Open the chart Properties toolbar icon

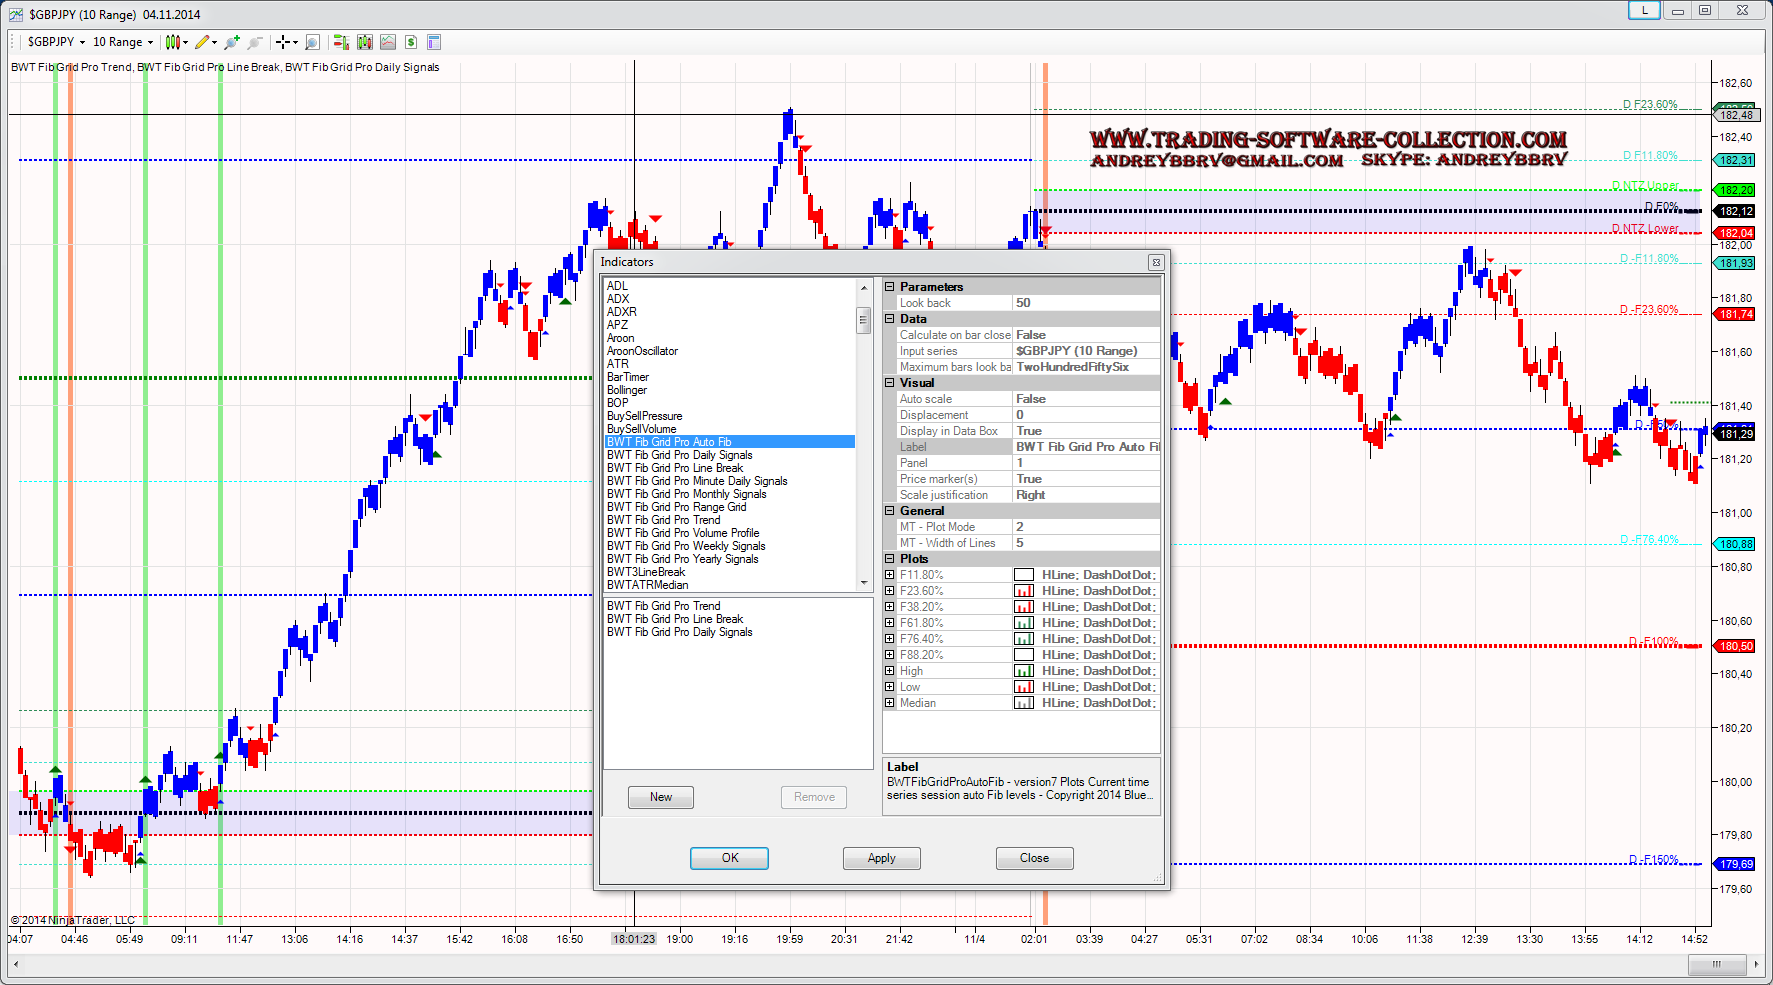tap(434, 42)
